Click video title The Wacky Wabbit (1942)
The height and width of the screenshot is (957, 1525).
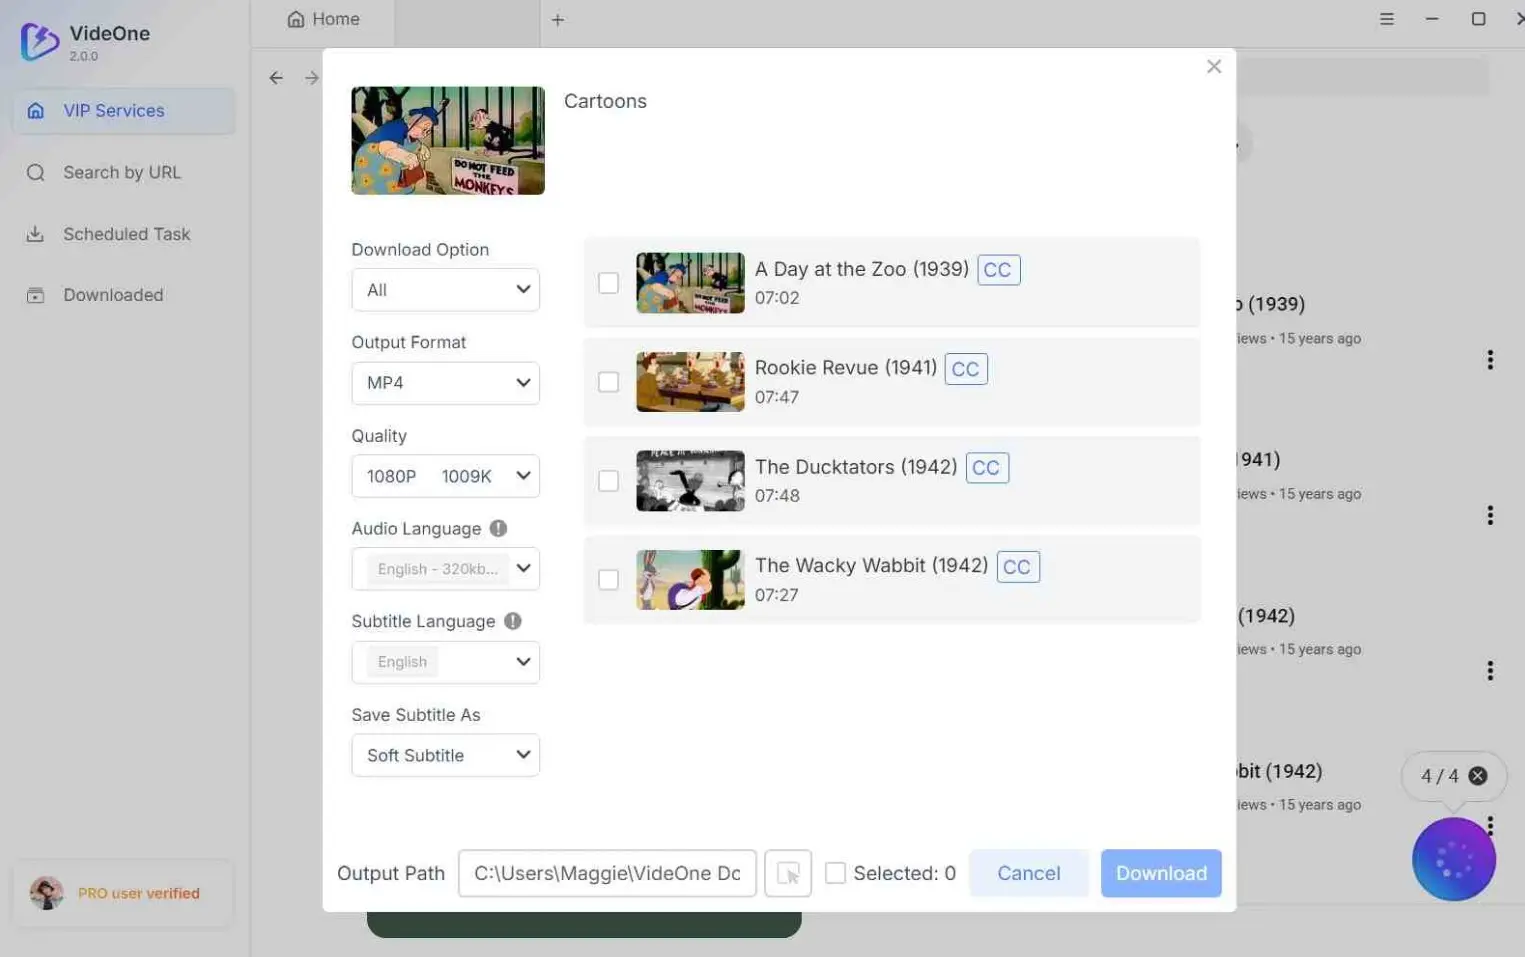click(871, 566)
